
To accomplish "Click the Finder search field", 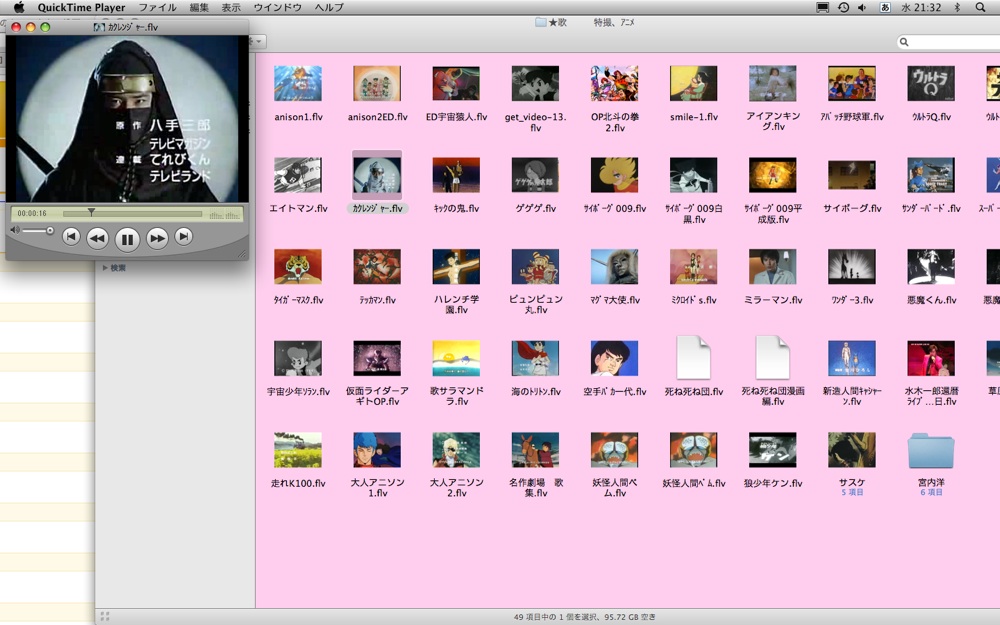I will 948,41.
